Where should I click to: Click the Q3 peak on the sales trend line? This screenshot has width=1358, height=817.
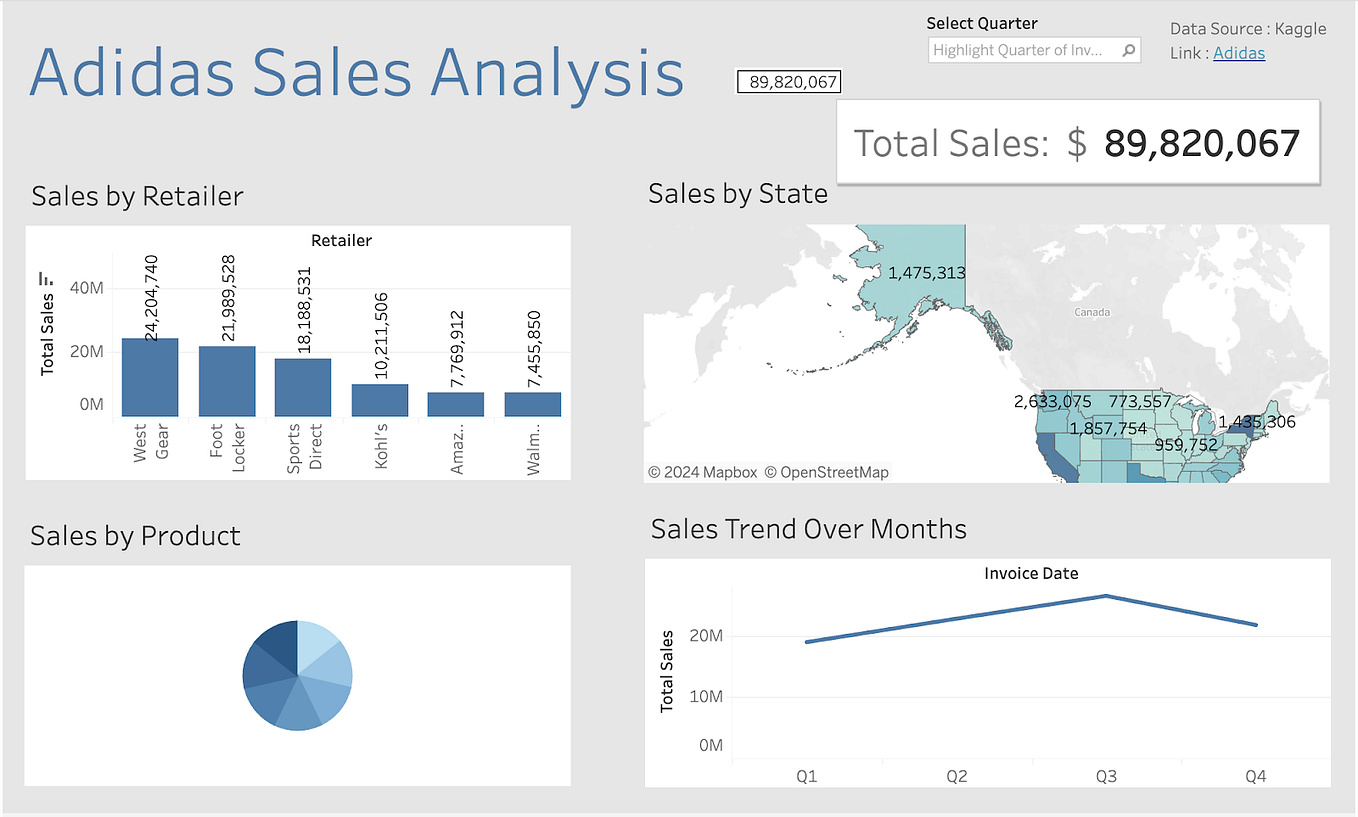click(1107, 596)
